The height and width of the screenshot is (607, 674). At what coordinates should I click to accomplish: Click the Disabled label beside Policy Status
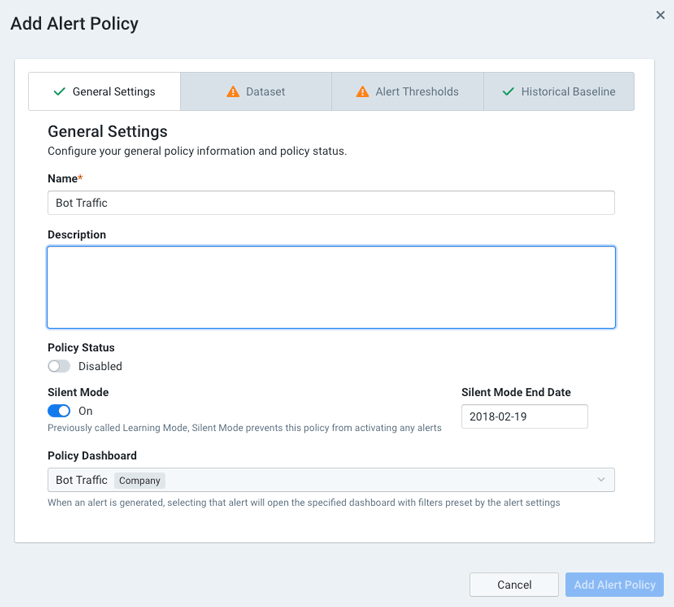pyautogui.click(x=100, y=366)
